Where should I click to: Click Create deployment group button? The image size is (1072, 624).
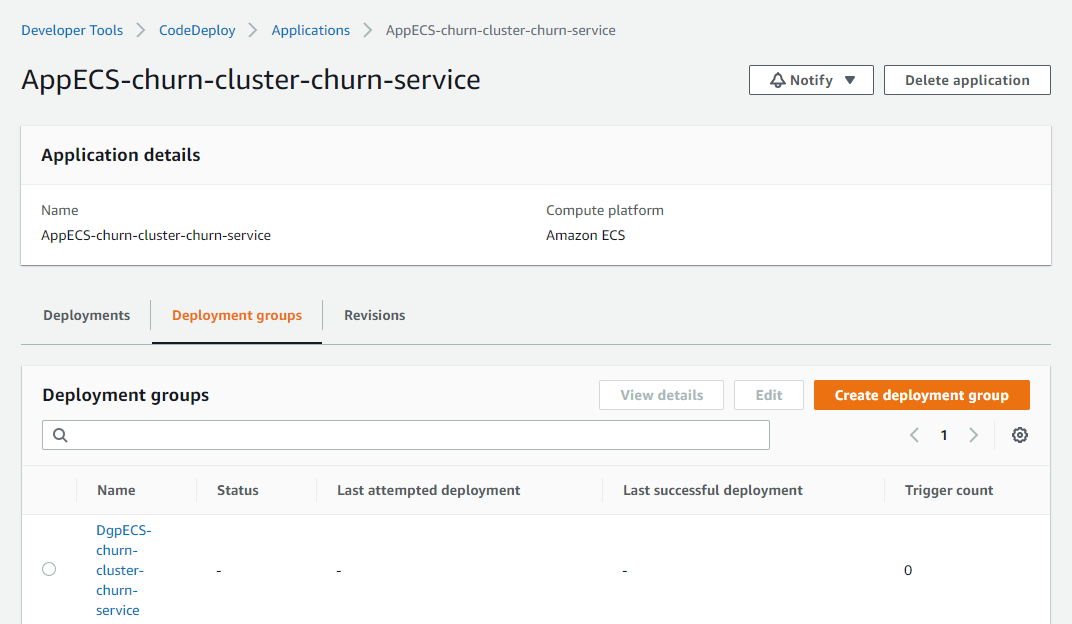tap(922, 395)
